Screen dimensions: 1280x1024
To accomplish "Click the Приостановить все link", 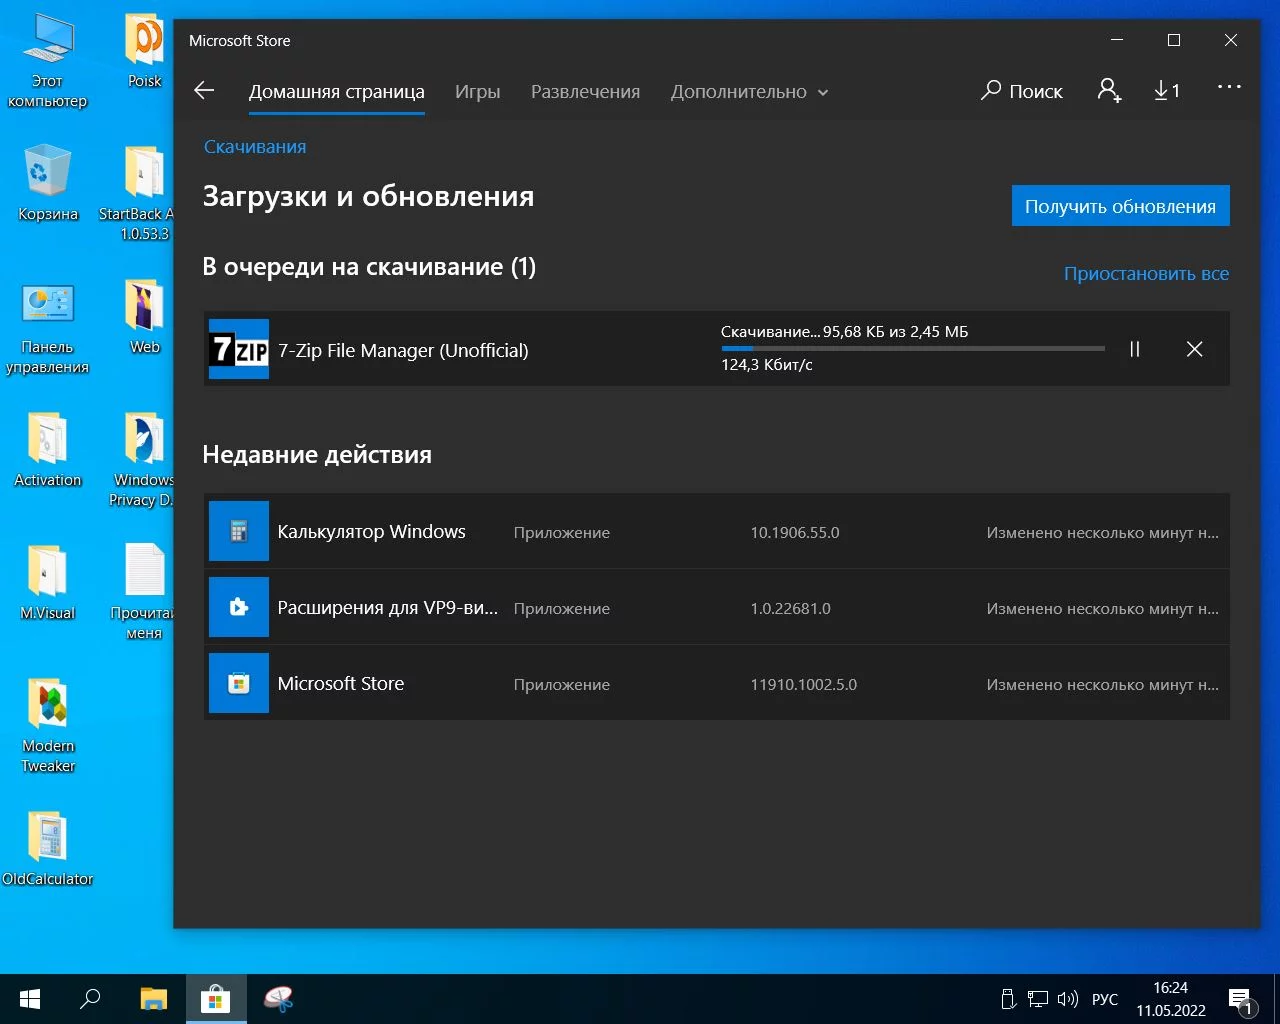I will click(x=1146, y=273).
